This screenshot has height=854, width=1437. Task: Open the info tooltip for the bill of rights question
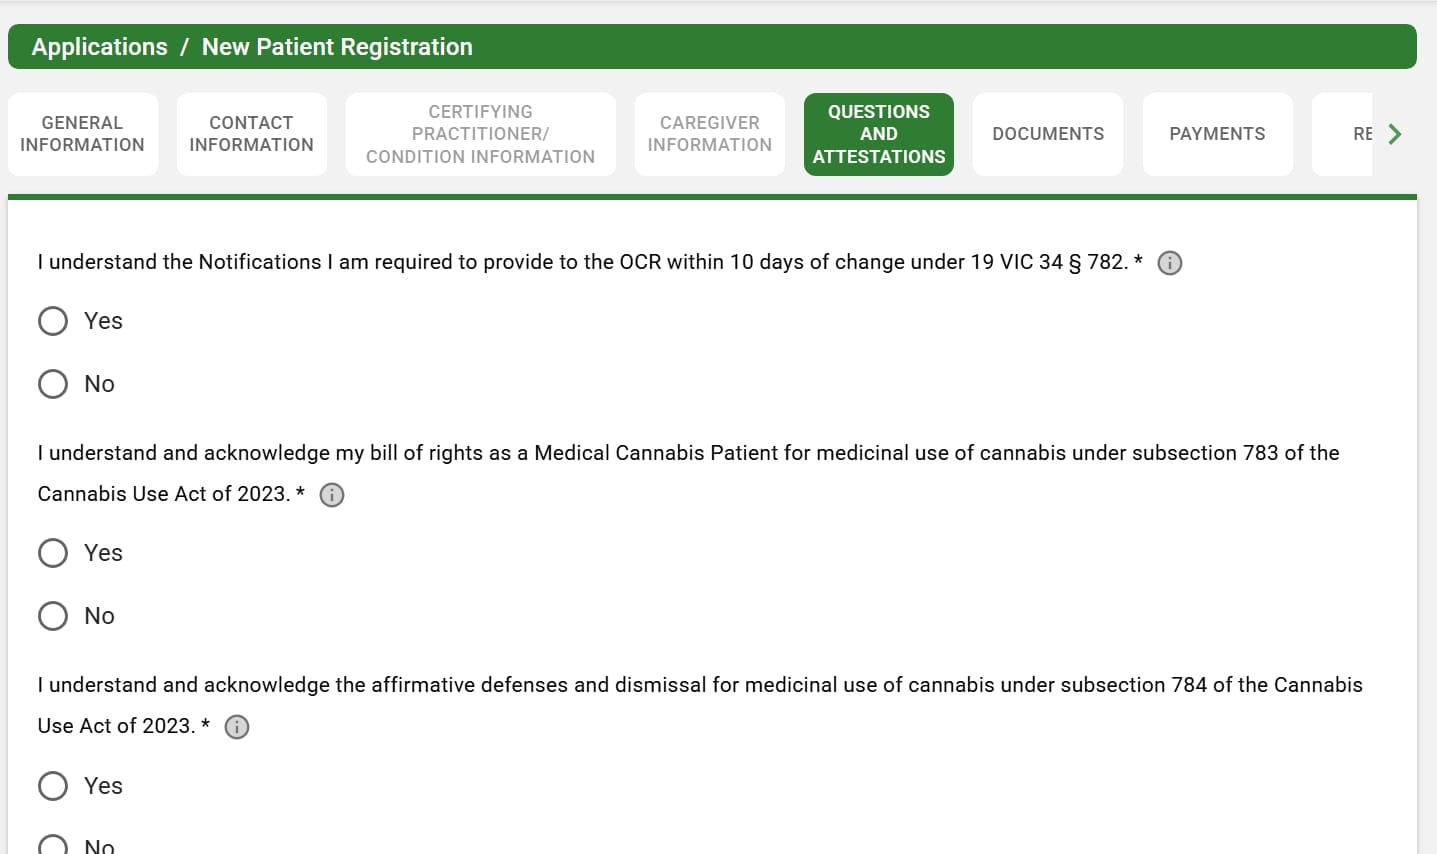click(331, 494)
